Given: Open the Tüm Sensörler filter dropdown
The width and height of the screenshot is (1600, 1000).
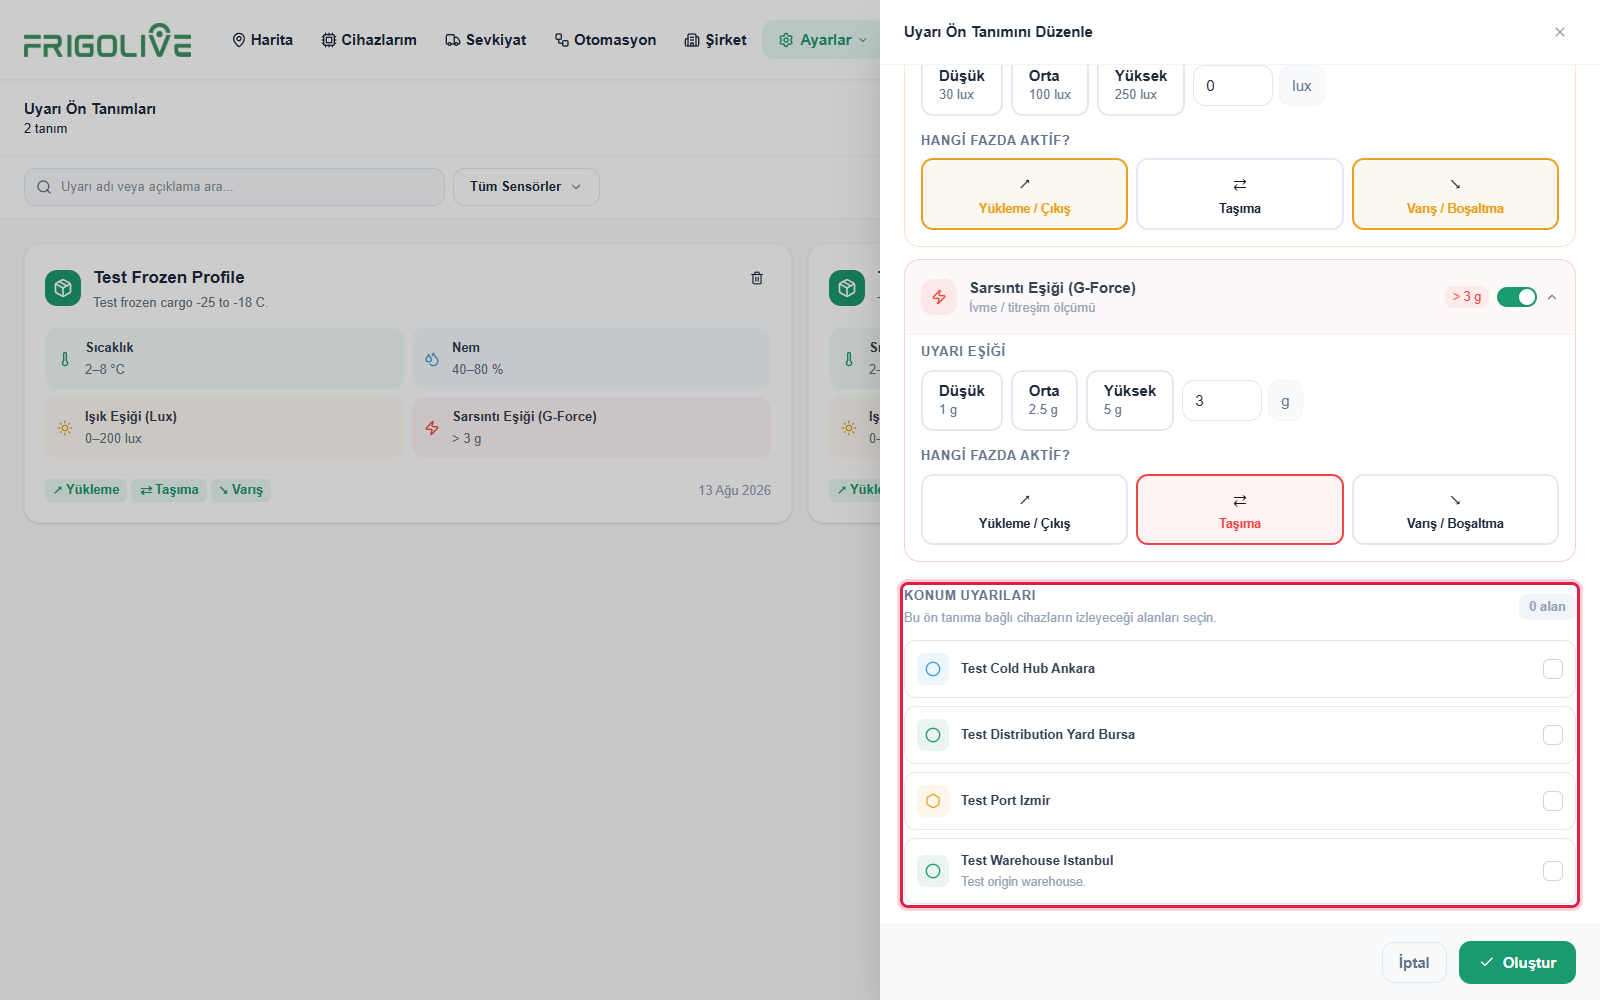Looking at the screenshot, I should (x=526, y=187).
